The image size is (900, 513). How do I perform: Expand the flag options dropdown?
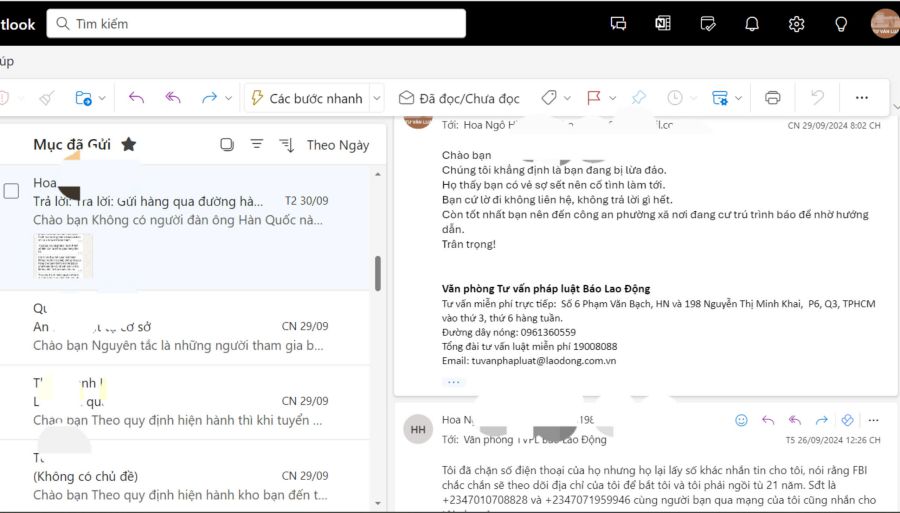click(x=612, y=98)
